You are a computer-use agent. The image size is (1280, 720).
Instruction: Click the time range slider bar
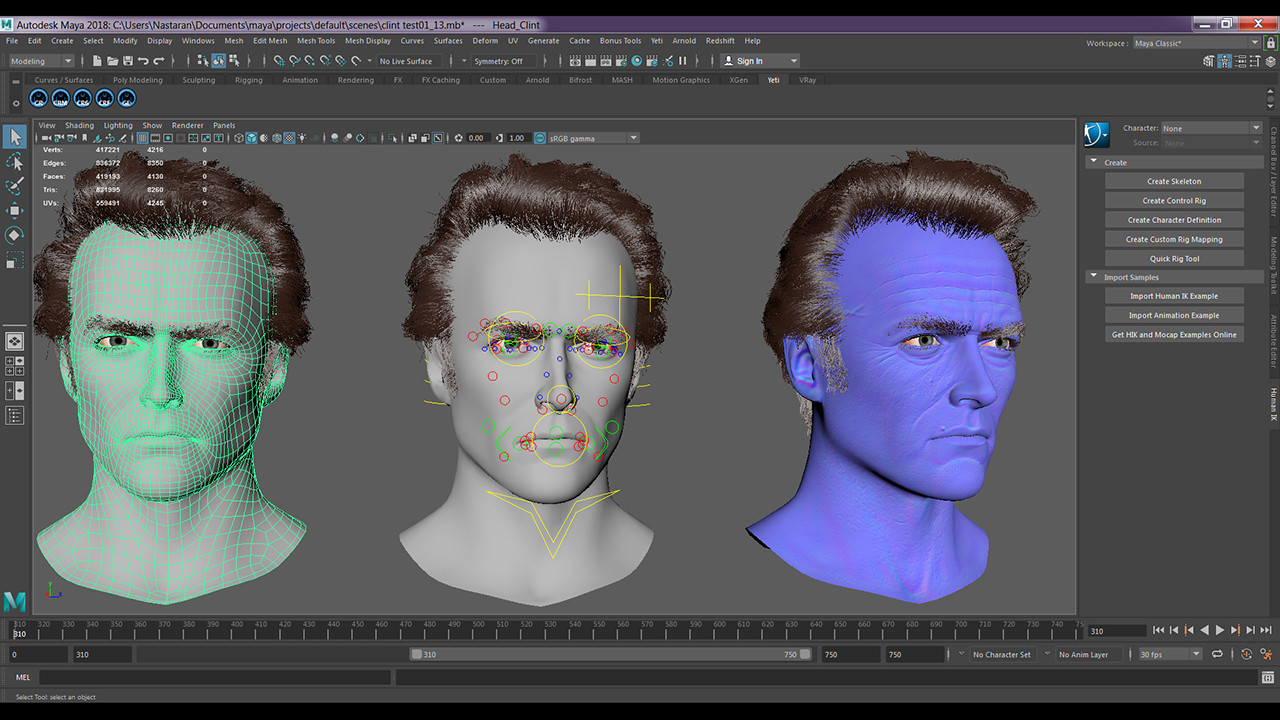[x=610, y=654]
